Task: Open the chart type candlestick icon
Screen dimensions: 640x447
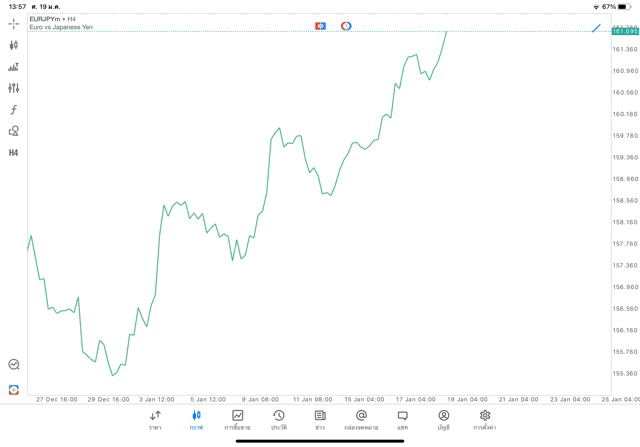Action: 14,45
